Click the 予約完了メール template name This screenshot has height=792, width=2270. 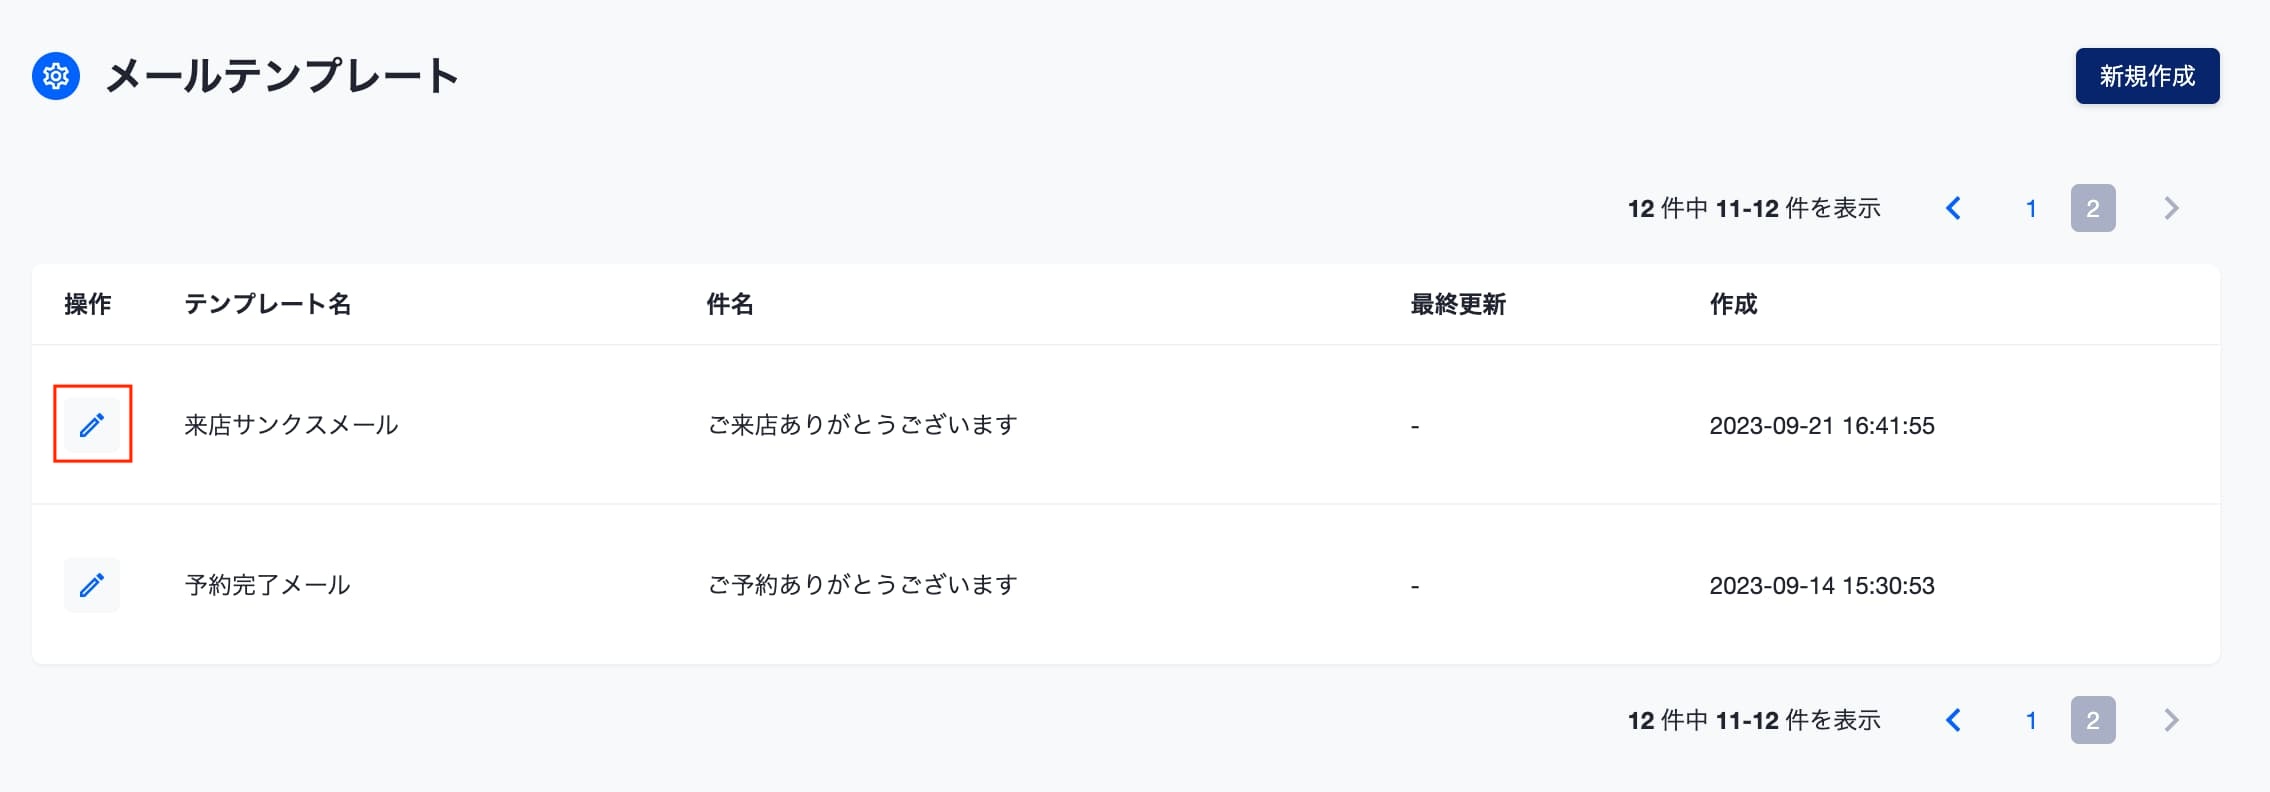coord(268,585)
